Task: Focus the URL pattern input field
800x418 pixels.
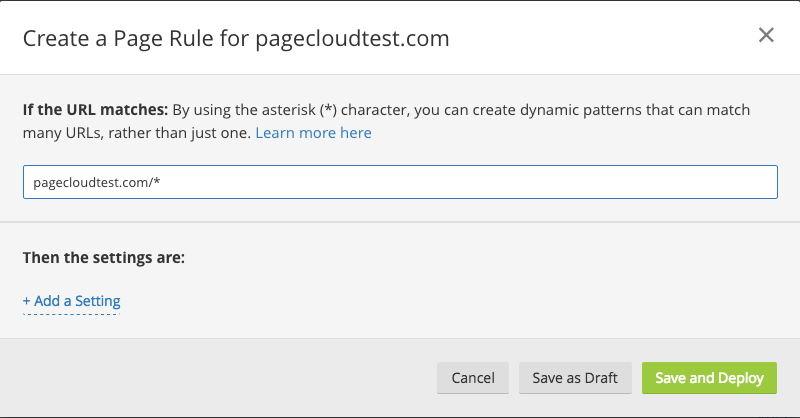Action: 400,183
